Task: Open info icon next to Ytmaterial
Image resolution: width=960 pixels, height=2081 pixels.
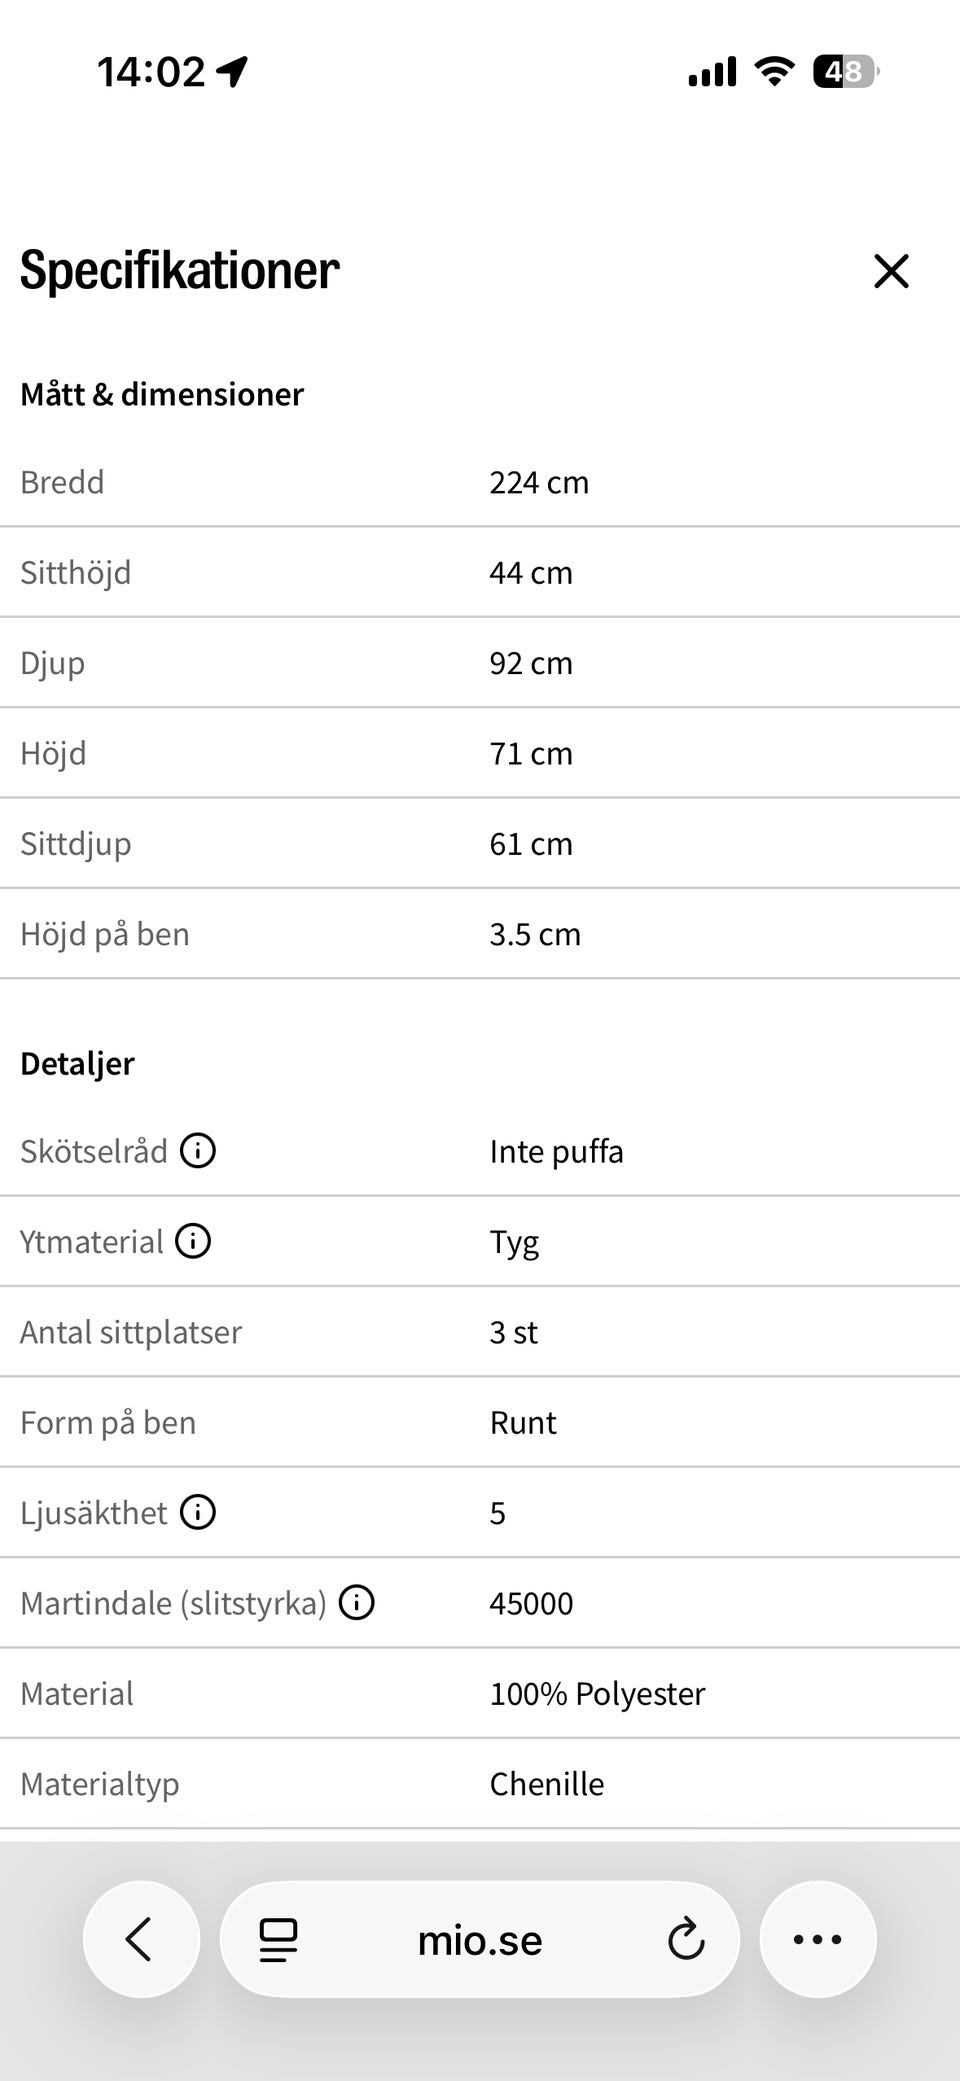Action: pyautogui.click(x=193, y=1241)
